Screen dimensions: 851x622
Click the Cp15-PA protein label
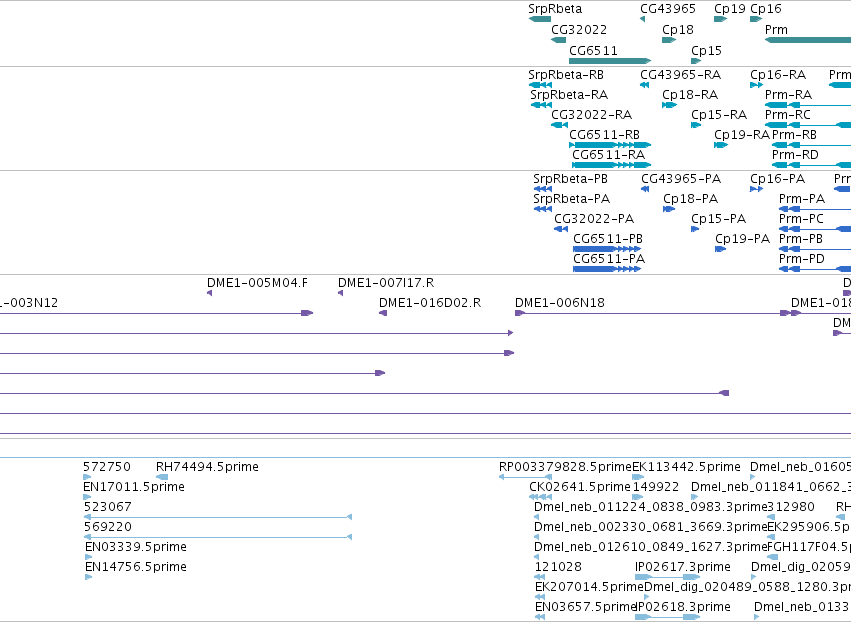[718, 219]
